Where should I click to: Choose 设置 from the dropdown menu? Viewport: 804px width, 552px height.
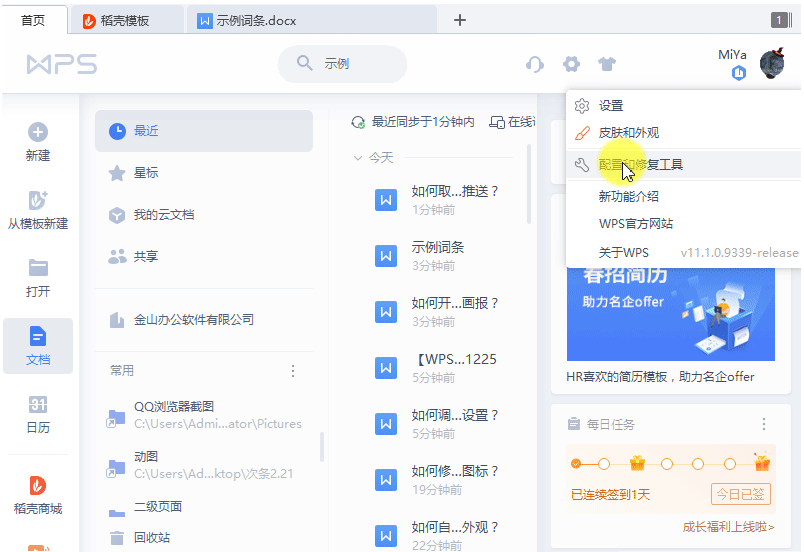click(683, 106)
